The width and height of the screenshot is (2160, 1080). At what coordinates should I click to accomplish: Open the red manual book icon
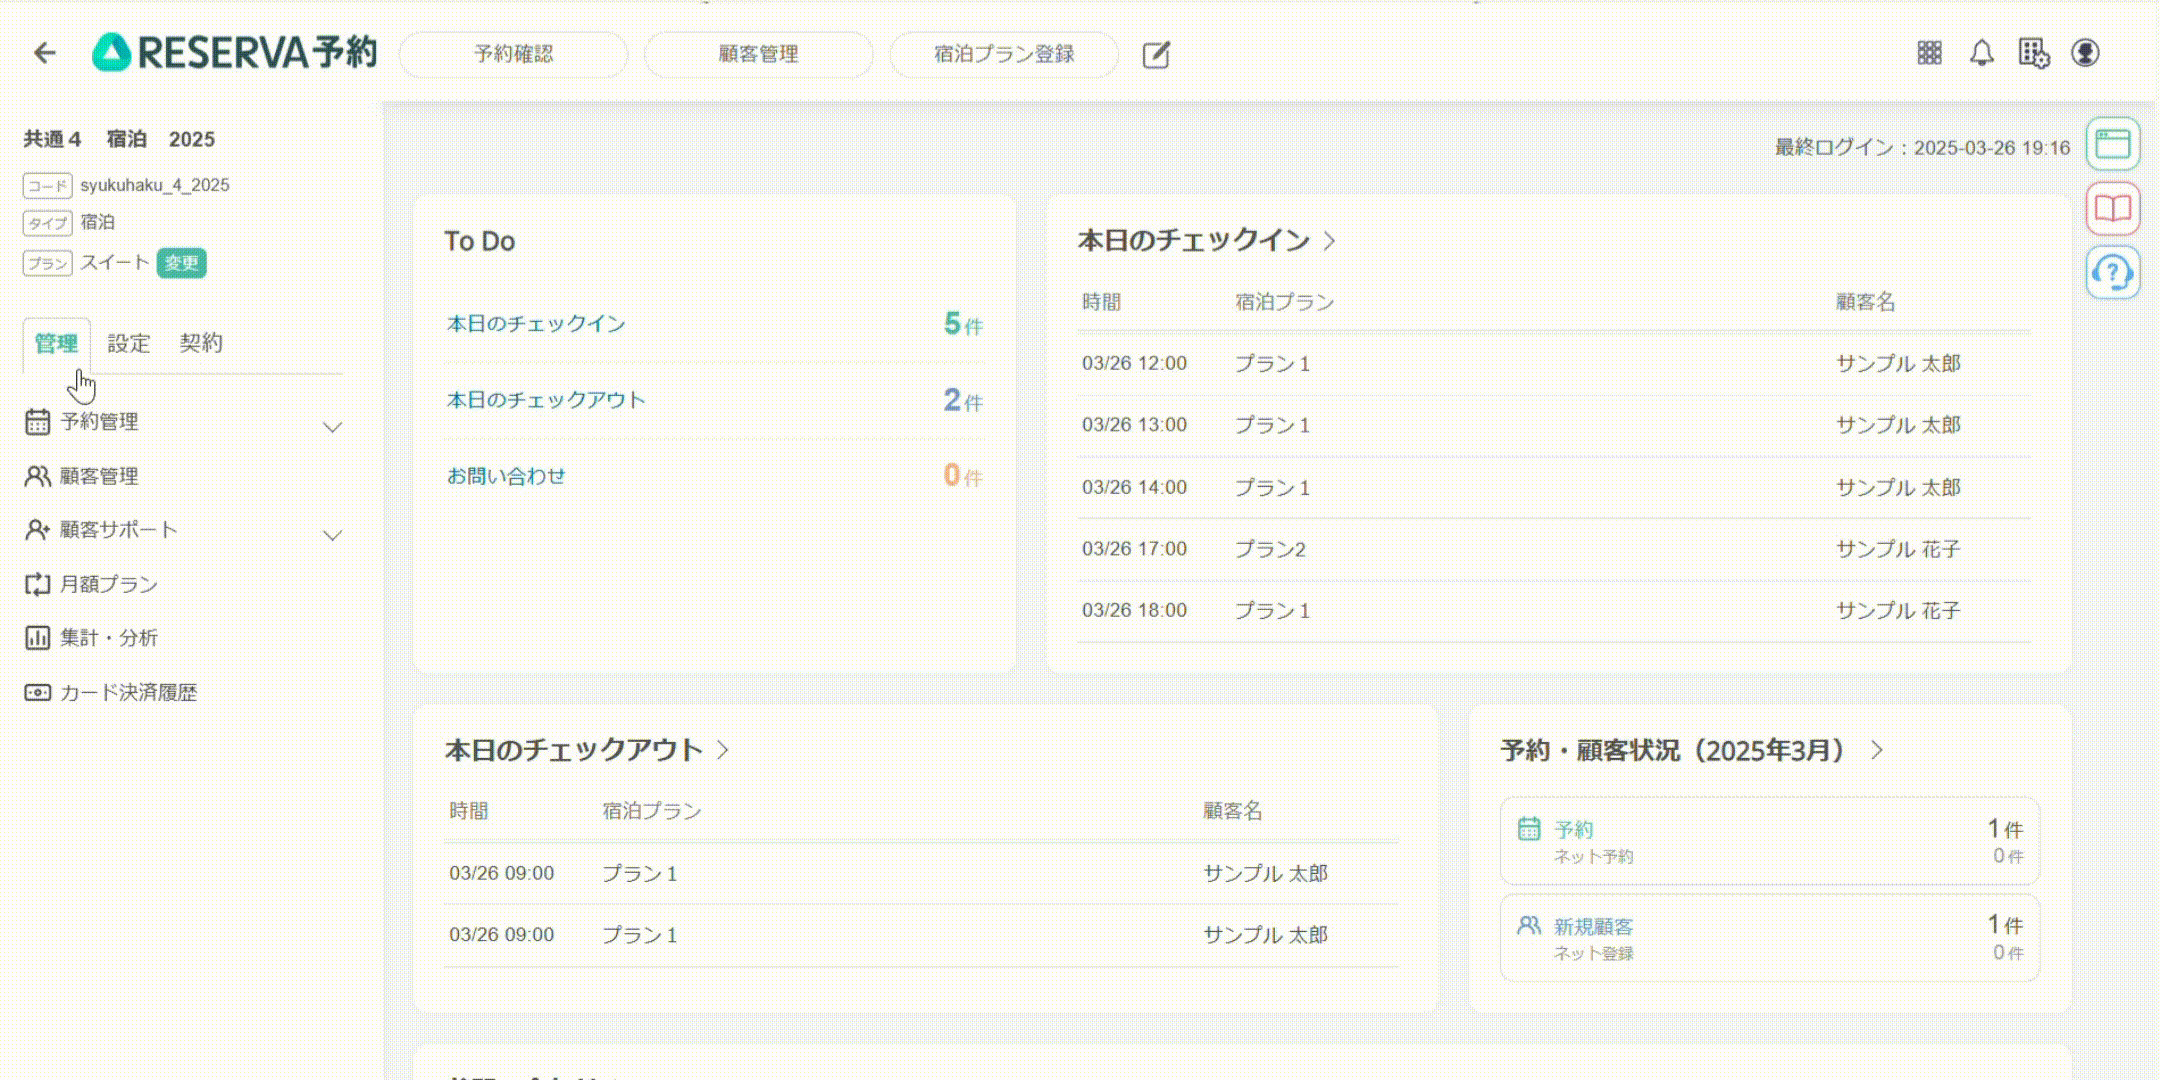click(x=2113, y=208)
